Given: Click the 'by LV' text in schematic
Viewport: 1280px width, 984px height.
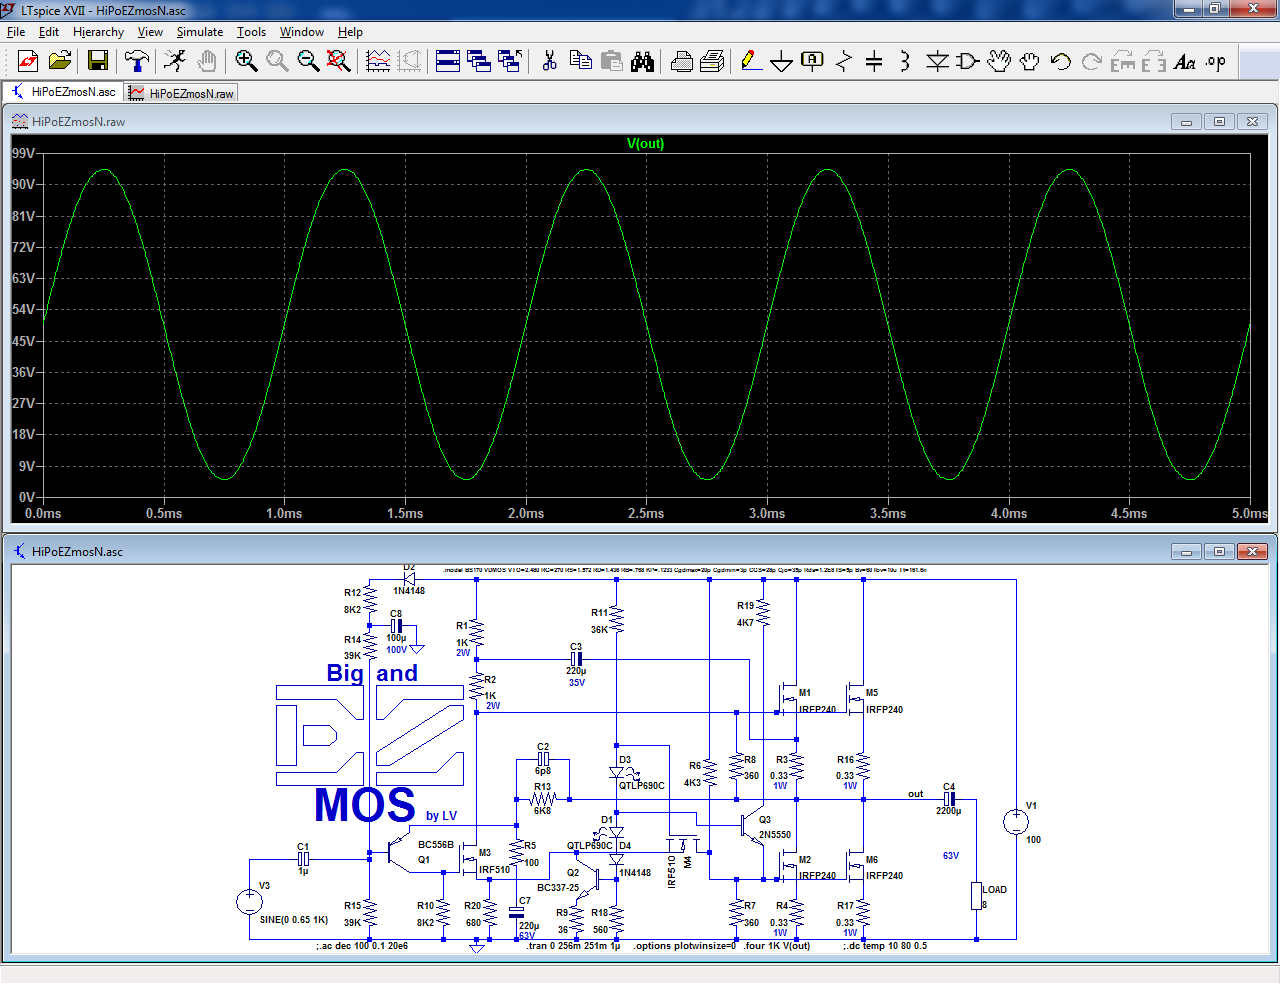Looking at the screenshot, I should 441,816.
